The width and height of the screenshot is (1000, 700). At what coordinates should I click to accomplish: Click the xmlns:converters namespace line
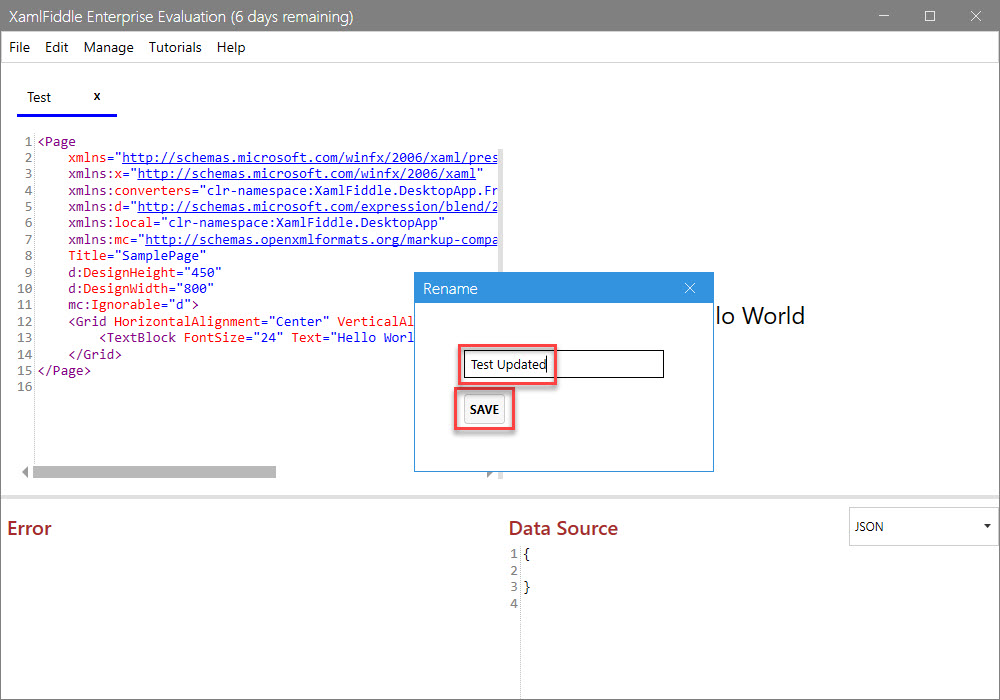tap(283, 191)
